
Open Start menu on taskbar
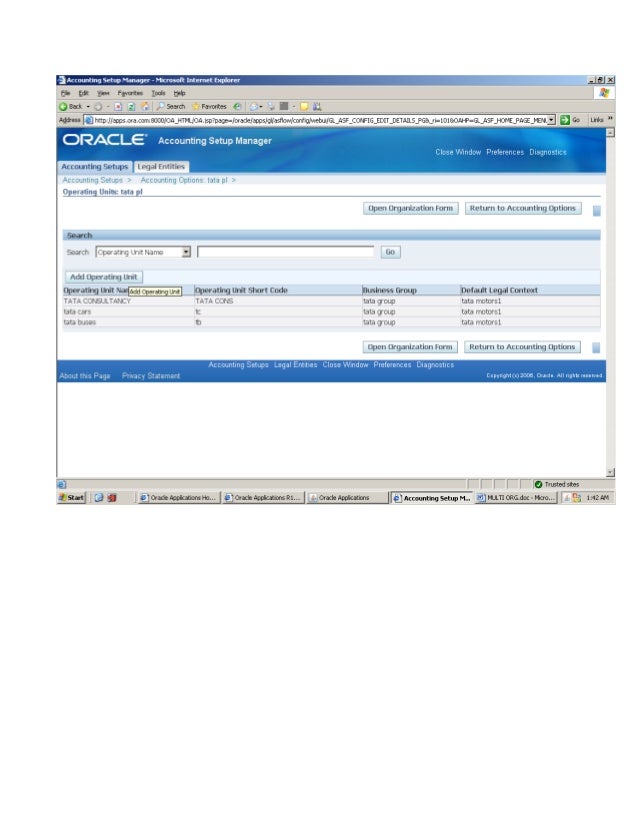[x=71, y=497]
